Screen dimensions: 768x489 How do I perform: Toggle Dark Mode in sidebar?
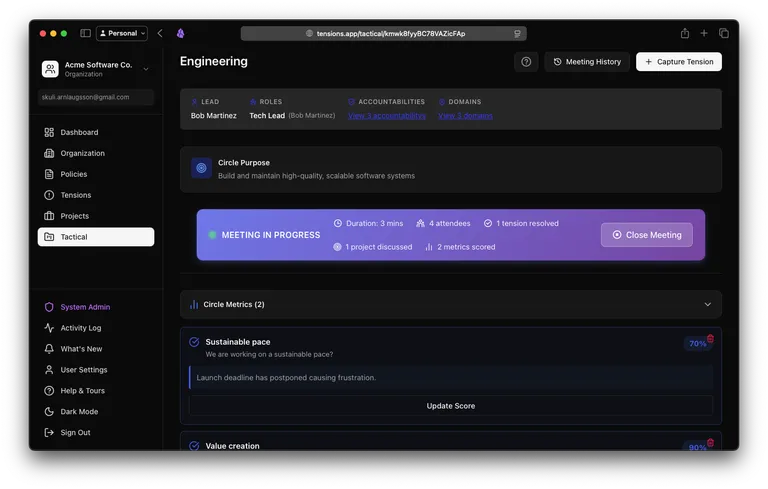[x=79, y=411]
